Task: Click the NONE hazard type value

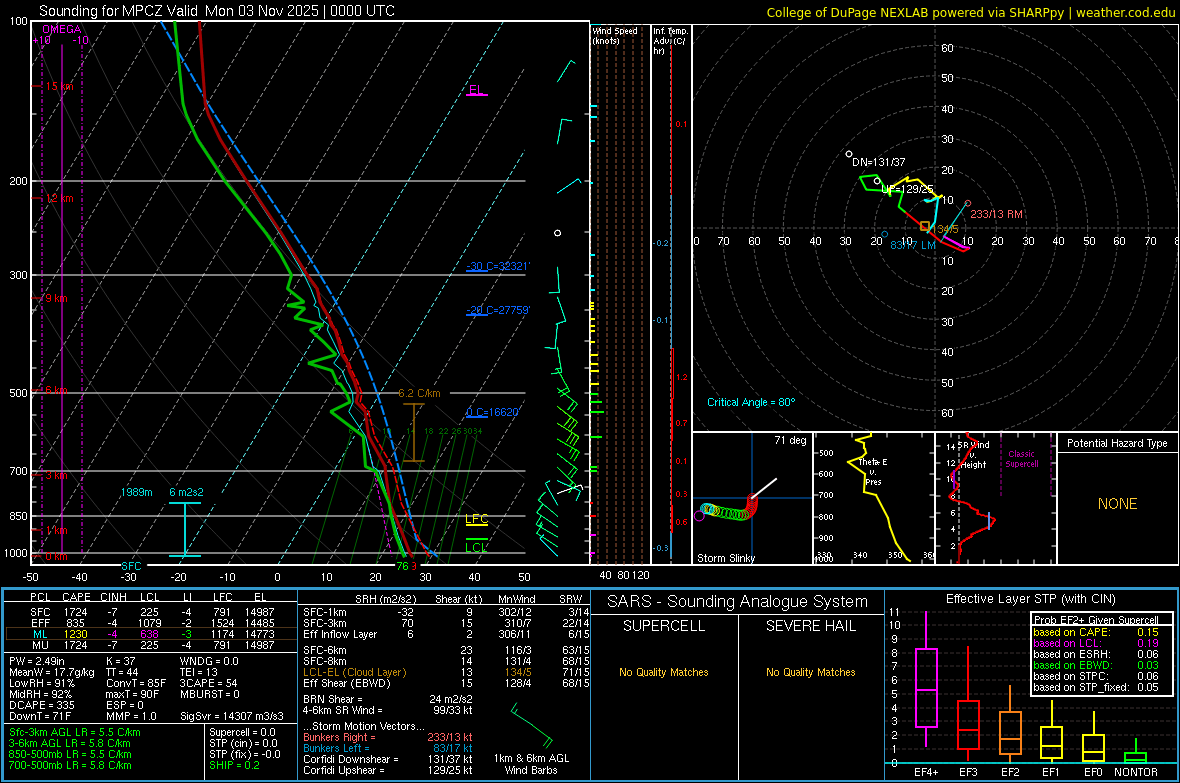Action: 1117,504
